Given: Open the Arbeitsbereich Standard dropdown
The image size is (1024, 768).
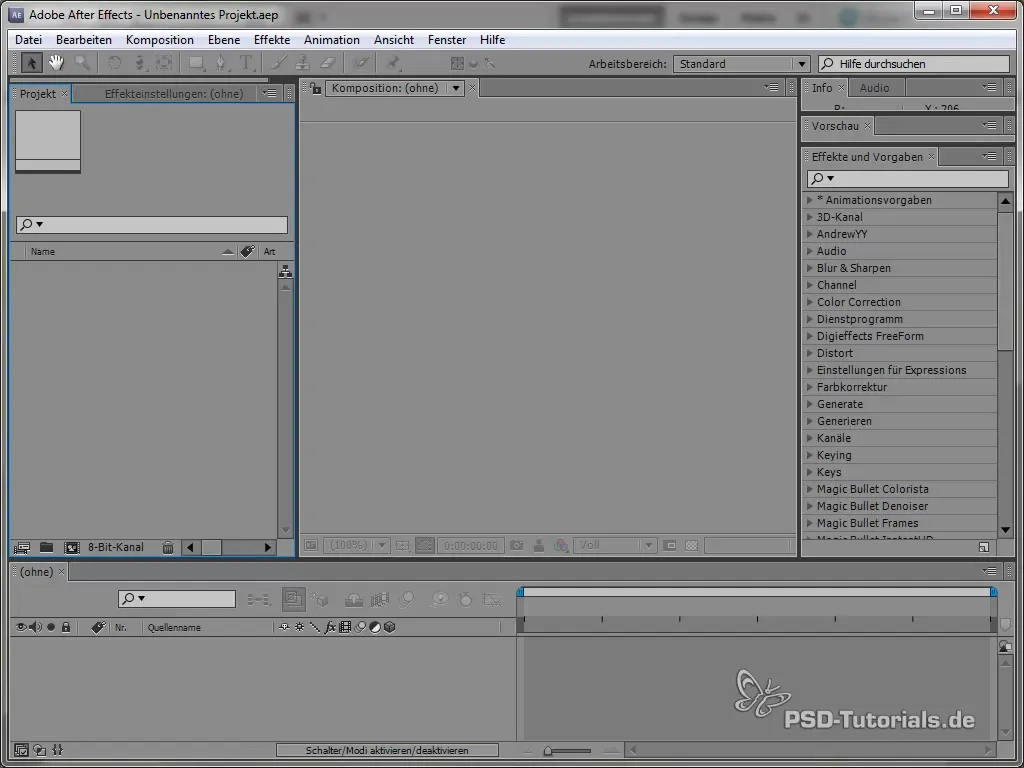Looking at the screenshot, I should [741, 64].
